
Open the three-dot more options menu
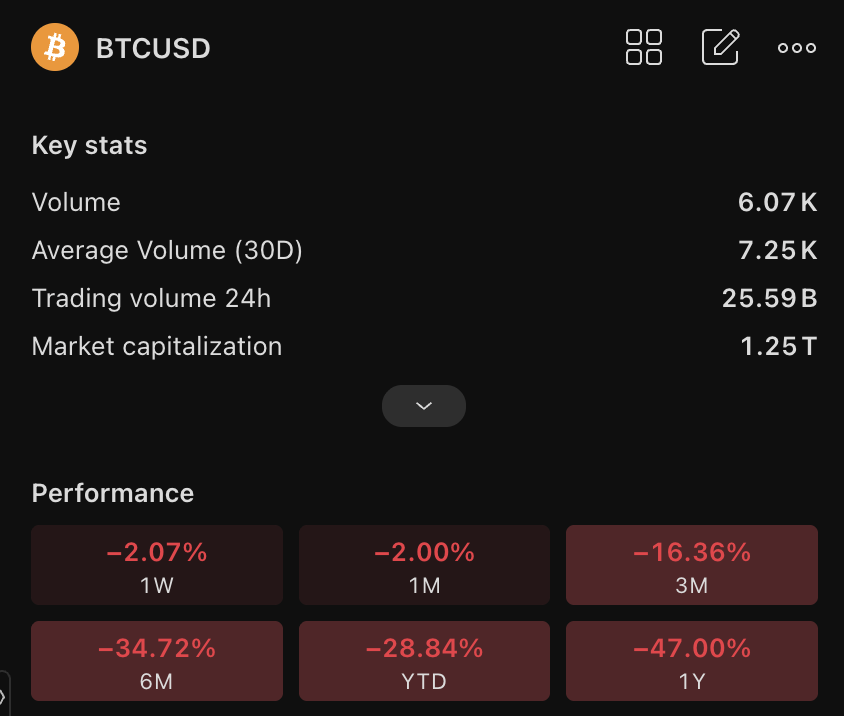pos(797,48)
